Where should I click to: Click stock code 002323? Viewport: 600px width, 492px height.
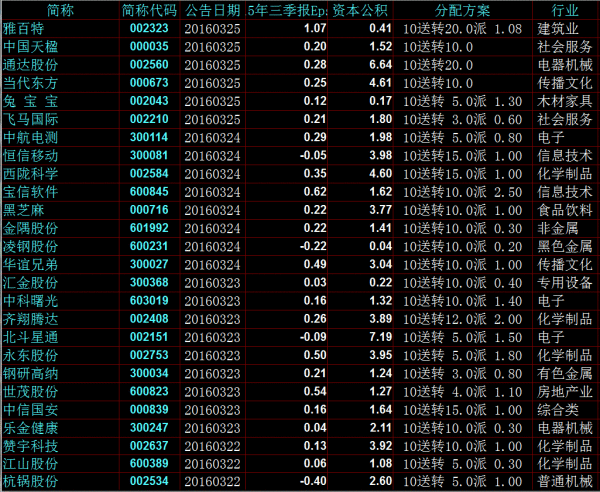point(149,28)
